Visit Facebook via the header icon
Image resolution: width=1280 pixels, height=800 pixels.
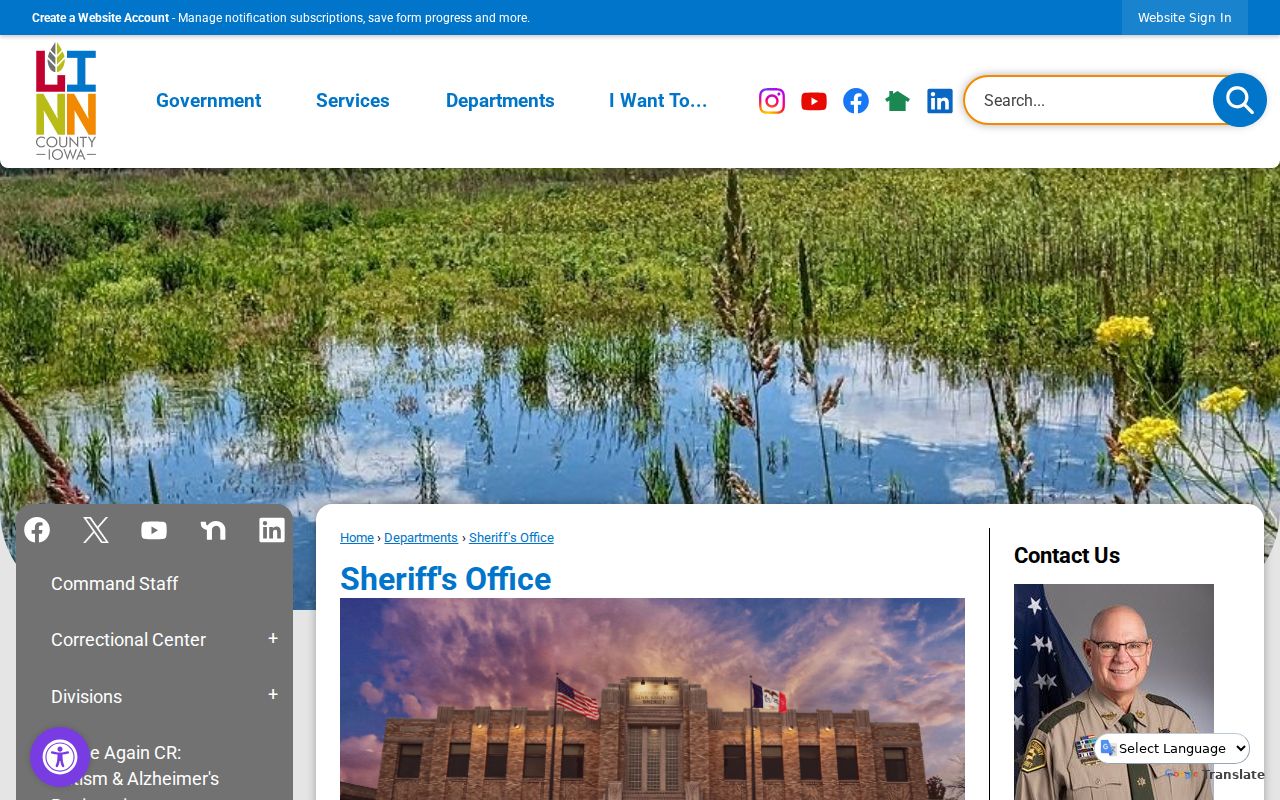[856, 101]
